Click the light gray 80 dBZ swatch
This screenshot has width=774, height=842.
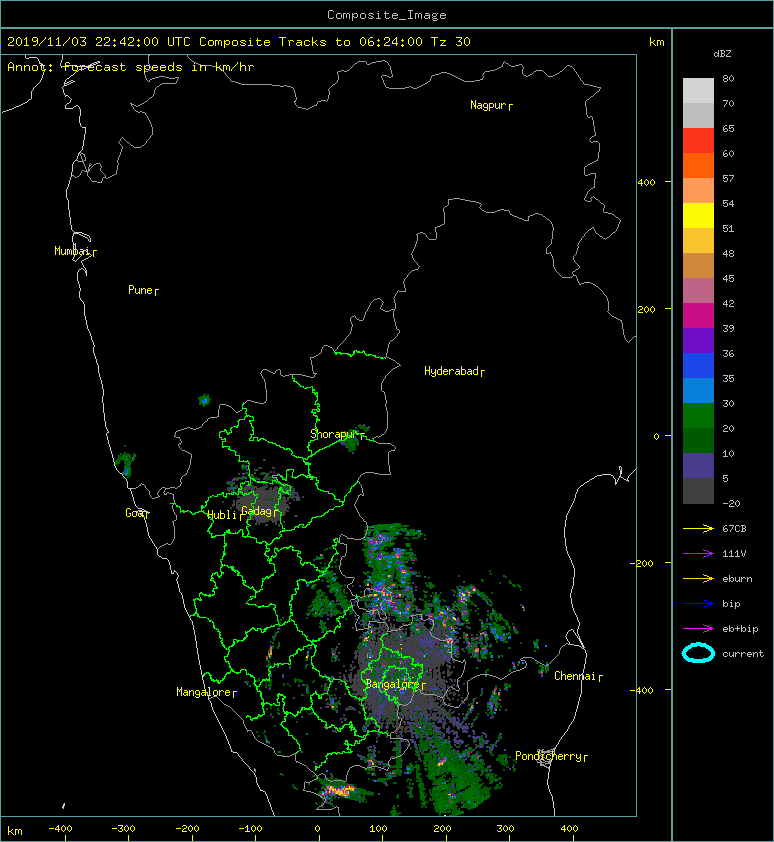(698, 90)
